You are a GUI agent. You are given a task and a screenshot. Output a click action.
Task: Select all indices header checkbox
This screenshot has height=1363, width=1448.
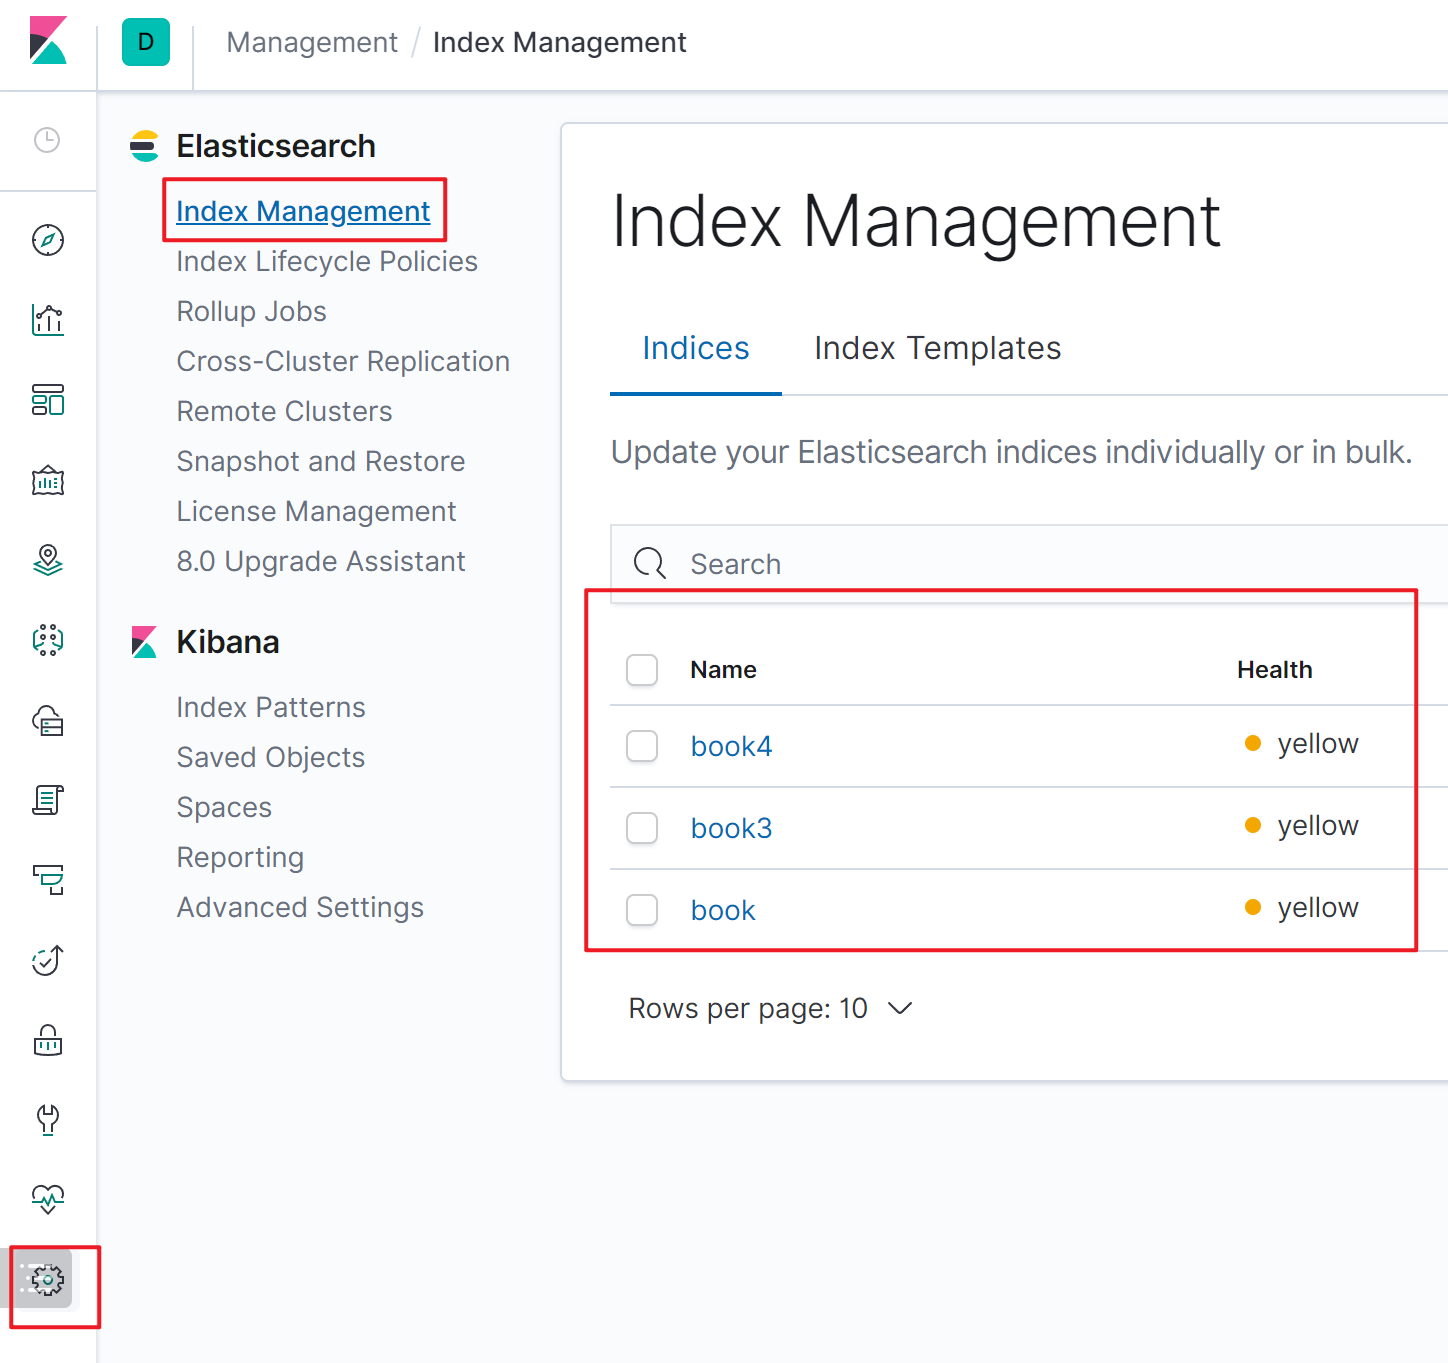(x=642, y=670)
